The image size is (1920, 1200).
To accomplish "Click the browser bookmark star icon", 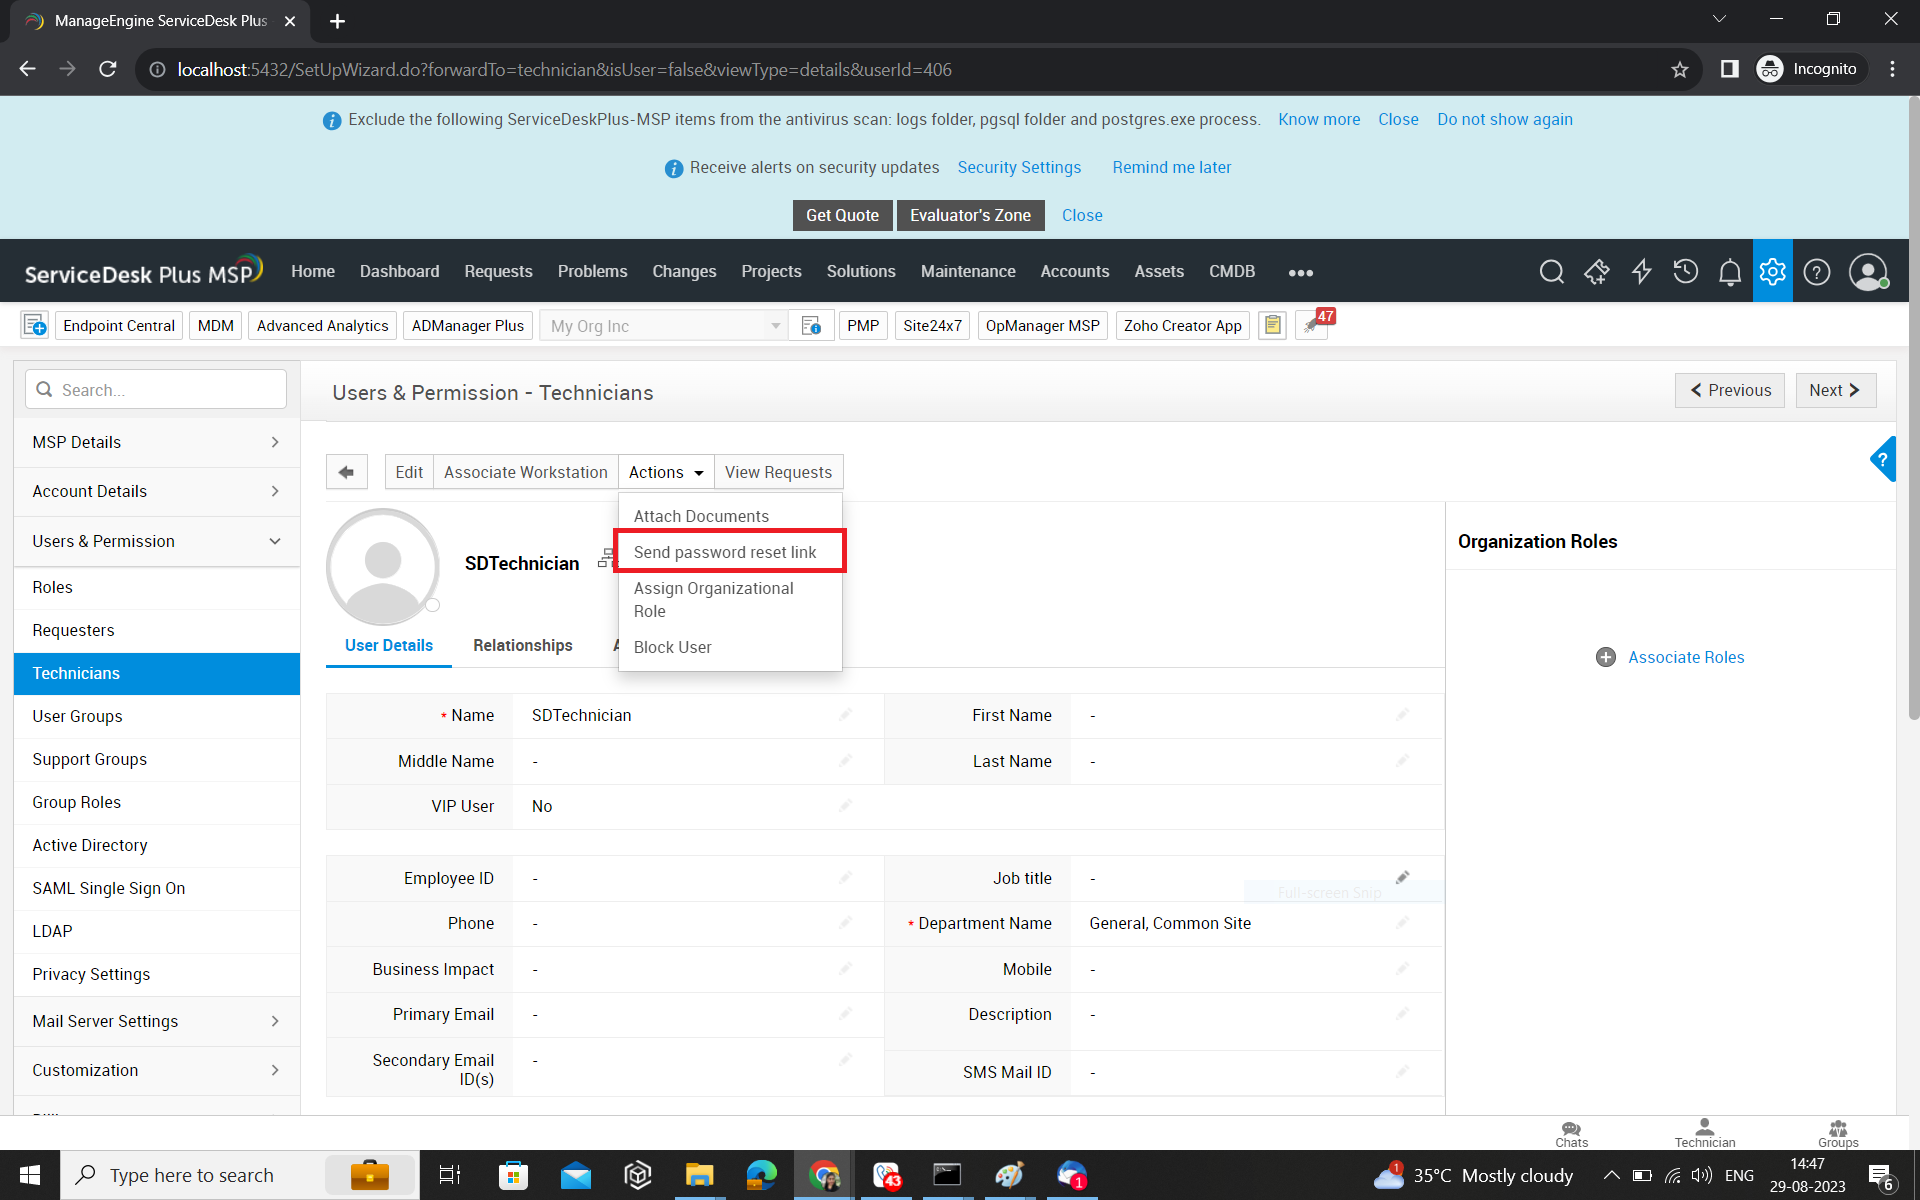I will click(x=1679, y=69).
